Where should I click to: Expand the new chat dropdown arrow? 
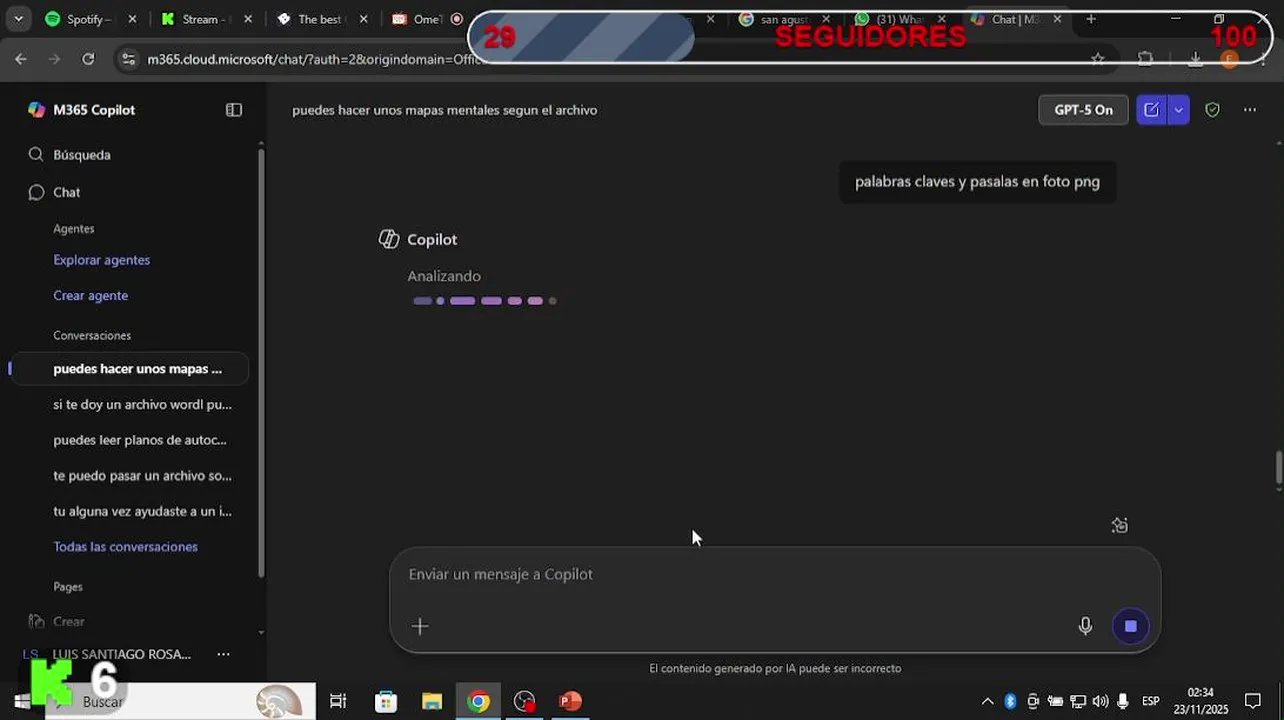[x=1178, y=110]
